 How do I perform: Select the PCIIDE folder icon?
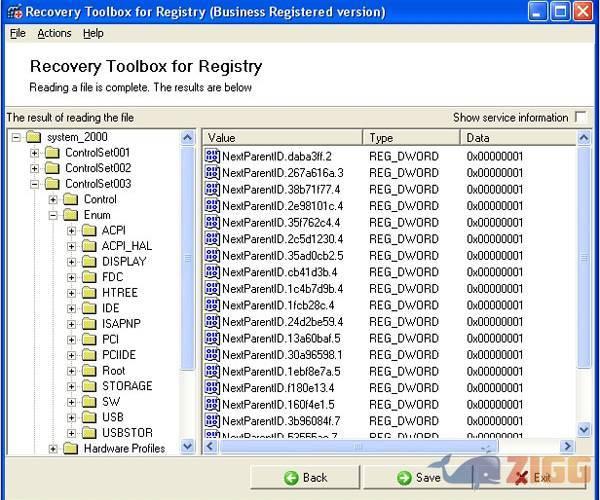(x=89, y=355)
